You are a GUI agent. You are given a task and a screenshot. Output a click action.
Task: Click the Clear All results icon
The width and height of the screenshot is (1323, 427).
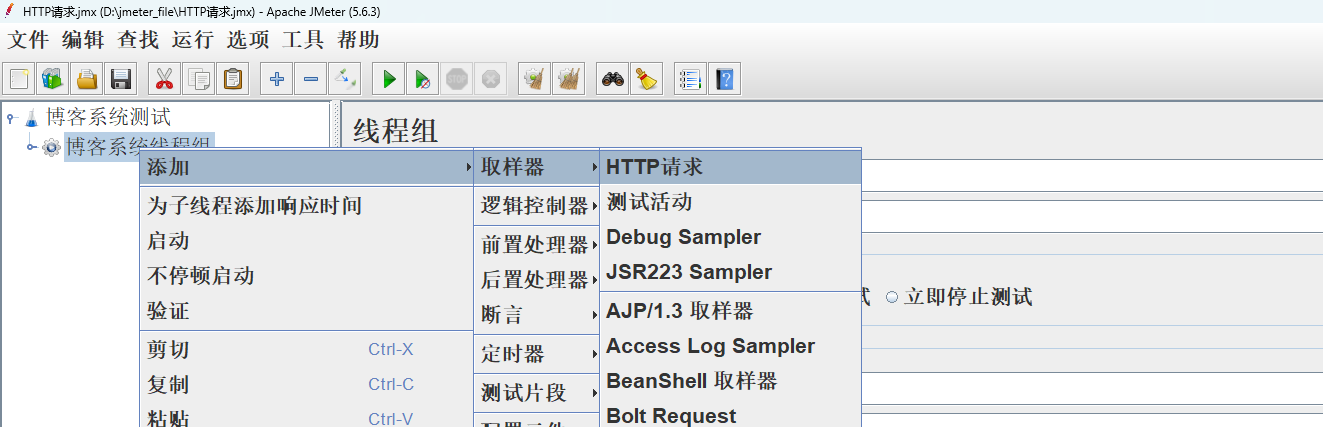click(x=569, y=78)
